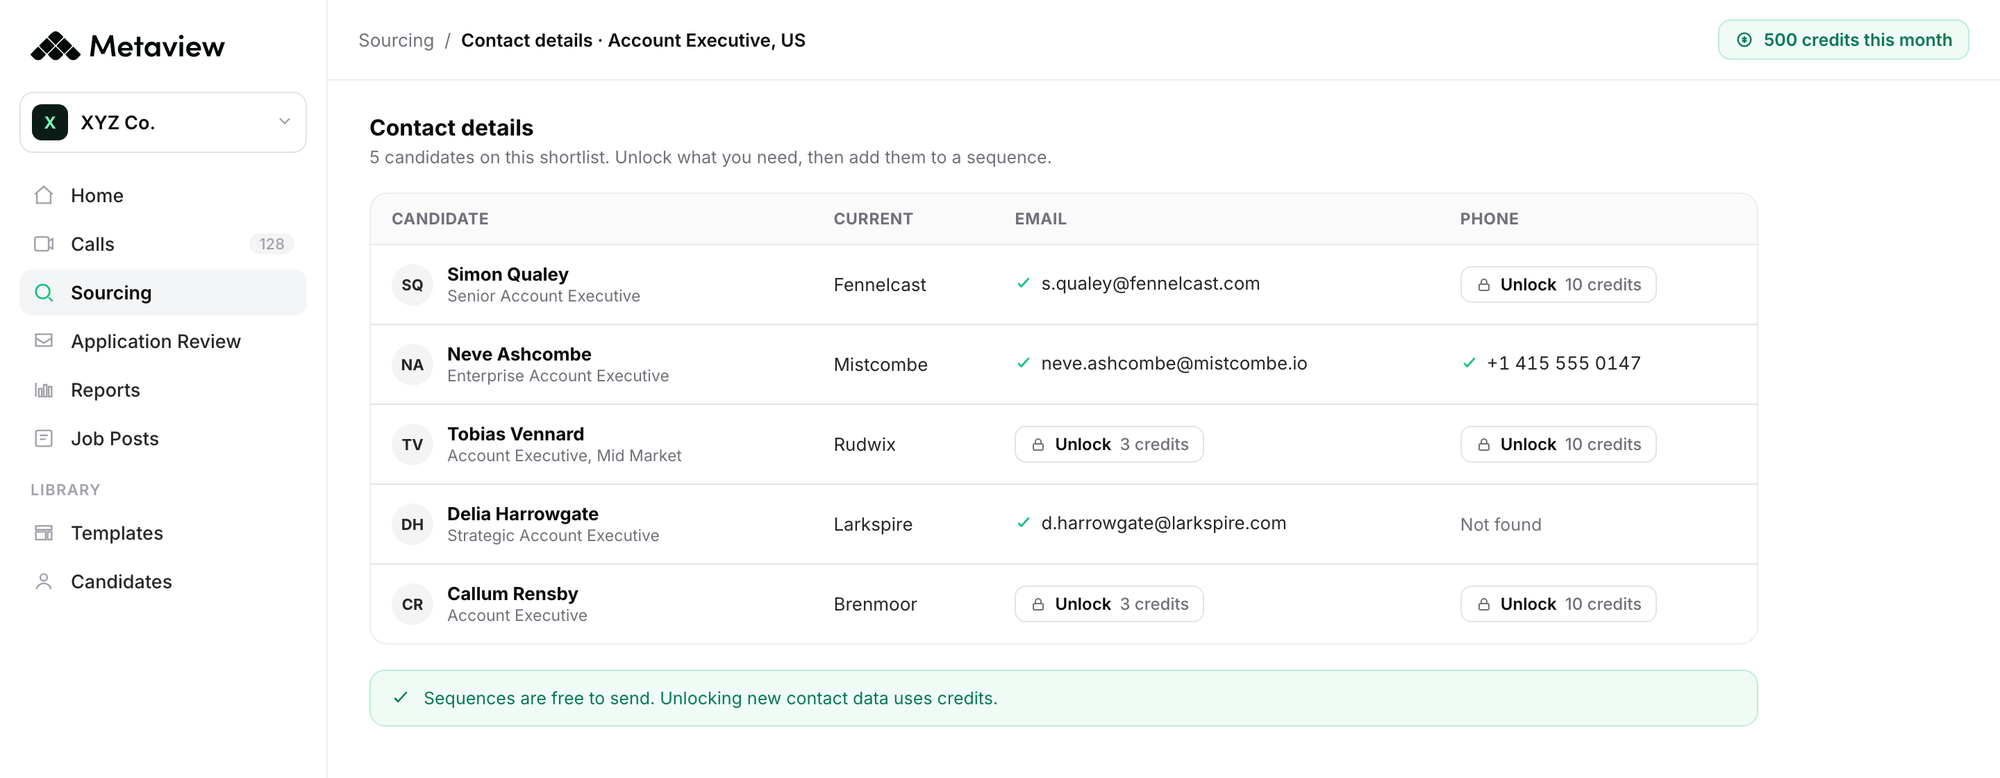This screenshot has width=2000, height=778.
Task: Go to Application Review
Action: point(163,341)
